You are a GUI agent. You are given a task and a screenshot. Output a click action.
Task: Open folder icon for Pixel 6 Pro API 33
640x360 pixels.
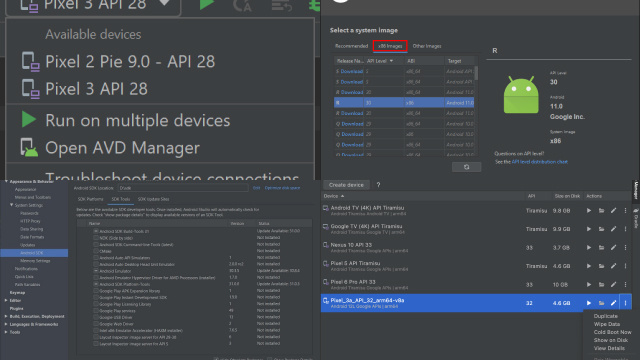601,284
